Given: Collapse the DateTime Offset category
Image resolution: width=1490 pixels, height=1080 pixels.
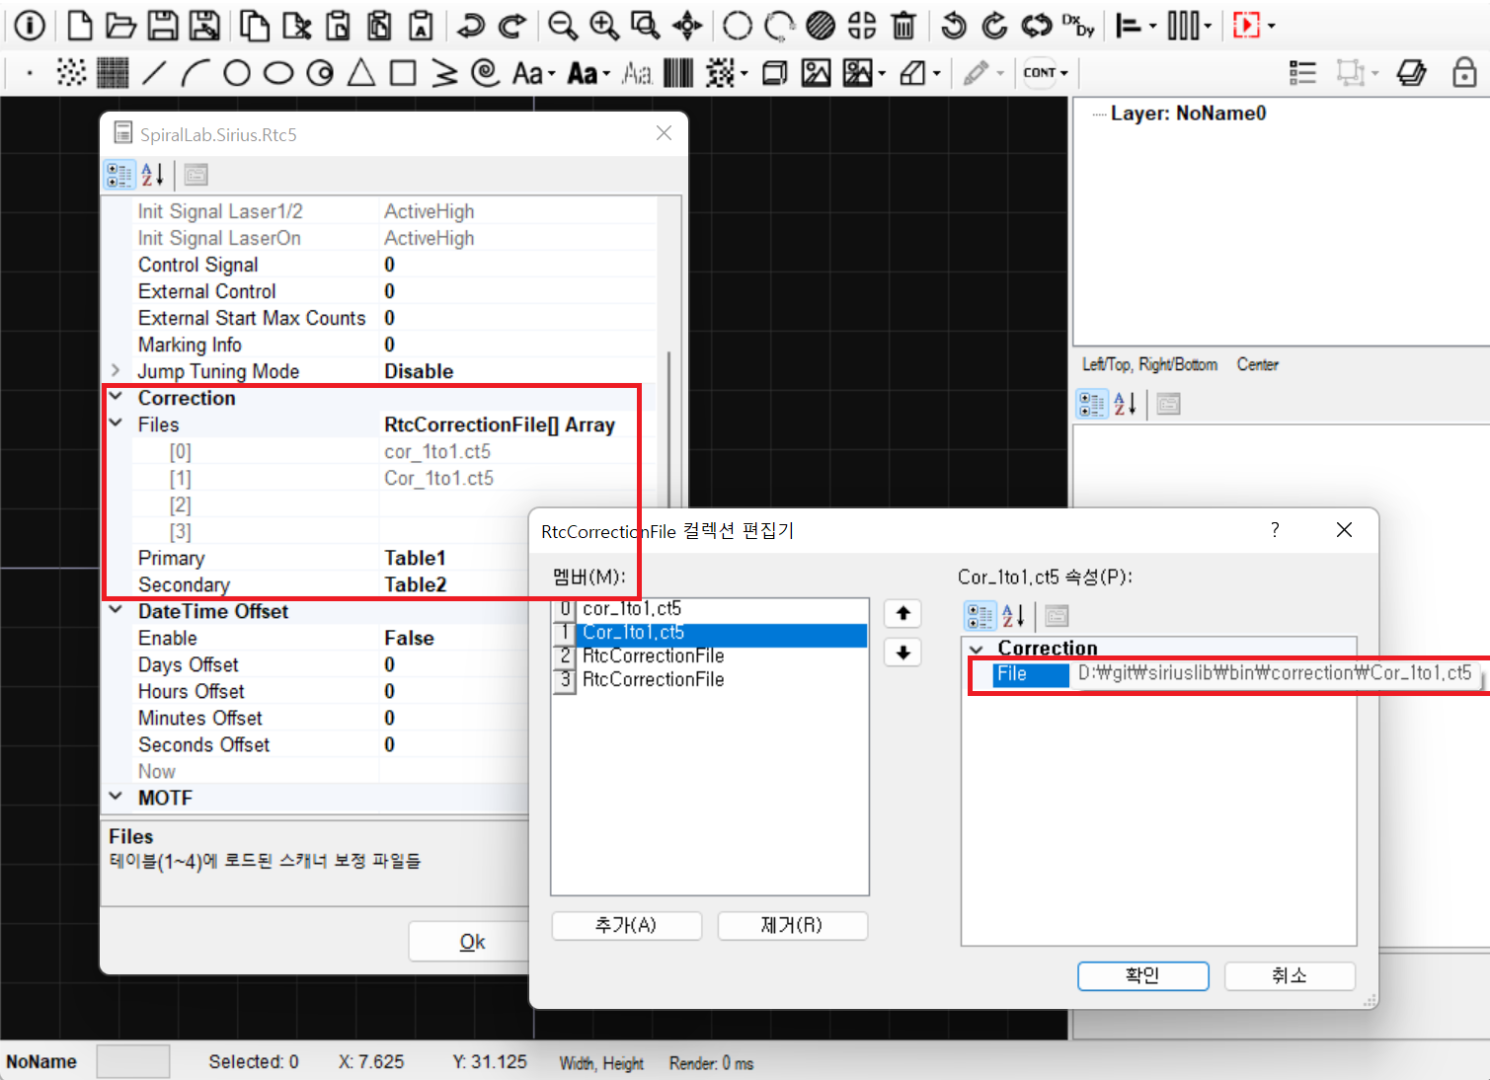Looking at the screenshot, I should (116, 611).
